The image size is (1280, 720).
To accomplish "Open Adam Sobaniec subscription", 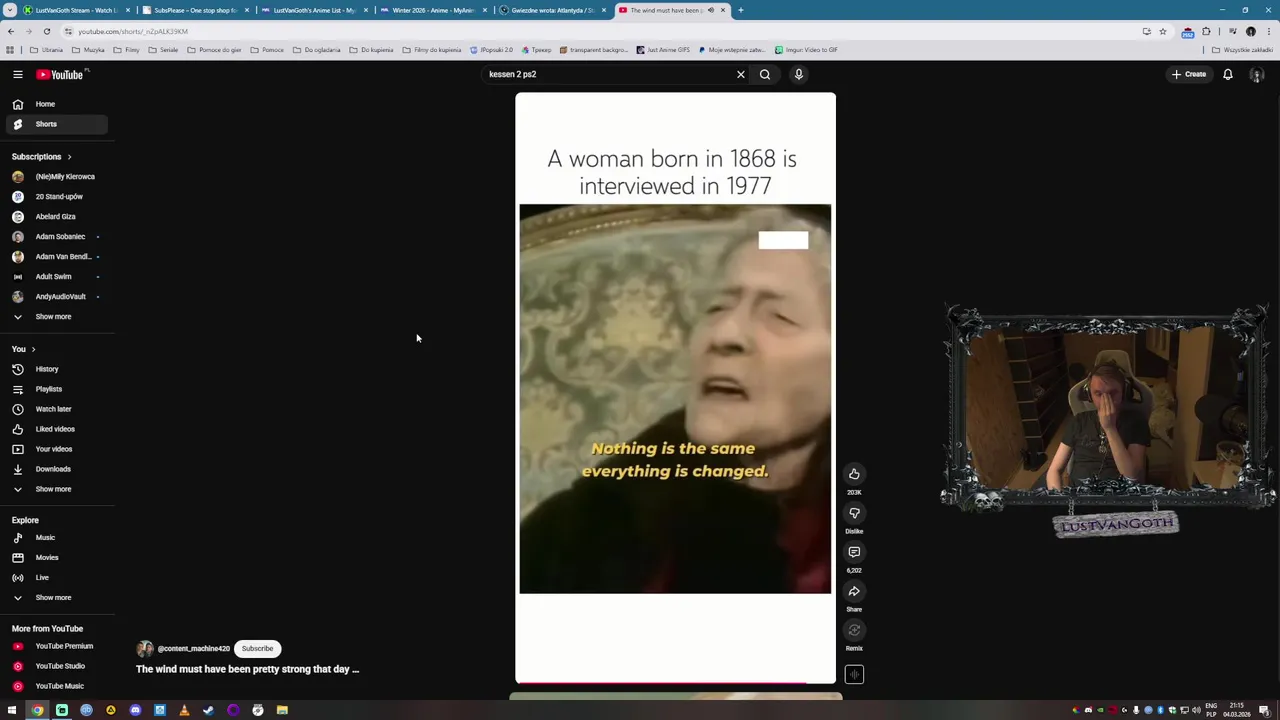I will [55, 237].
